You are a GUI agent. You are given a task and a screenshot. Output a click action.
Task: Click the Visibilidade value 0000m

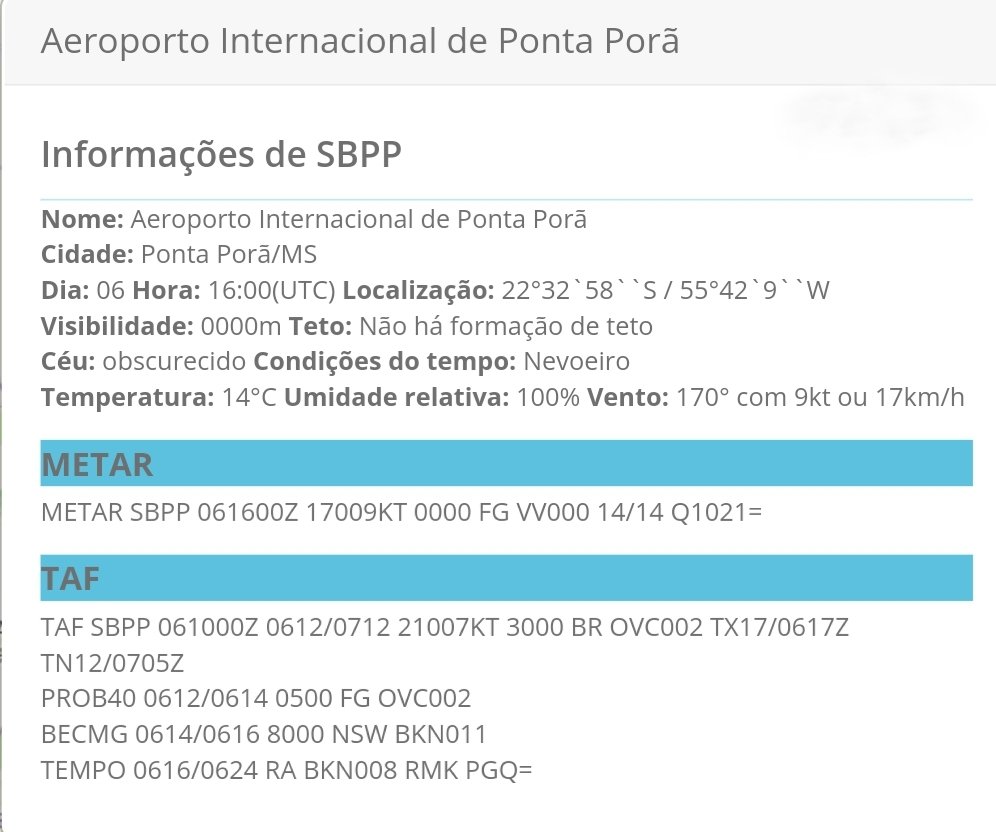(x=241, y=326)
